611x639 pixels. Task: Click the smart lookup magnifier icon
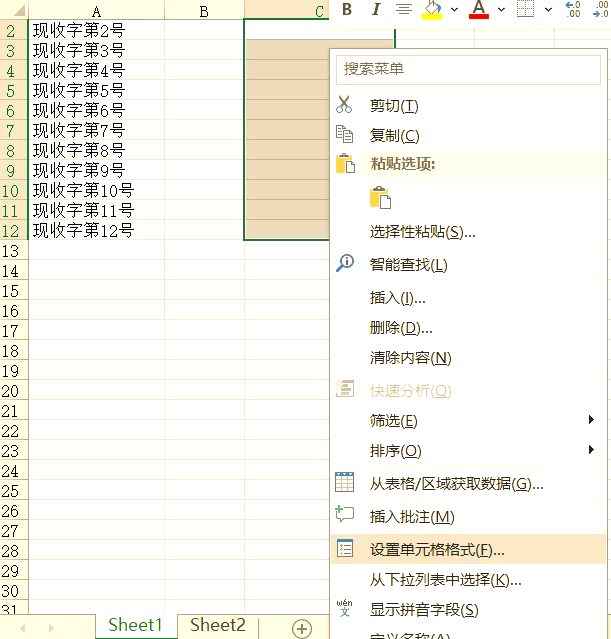tap(345, 263)
